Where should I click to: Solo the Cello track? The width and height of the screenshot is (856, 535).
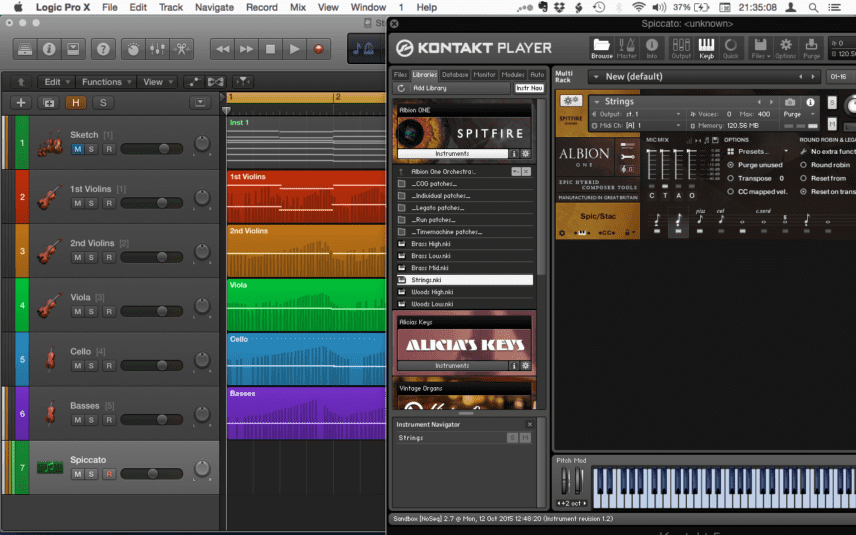coord(91,365)
